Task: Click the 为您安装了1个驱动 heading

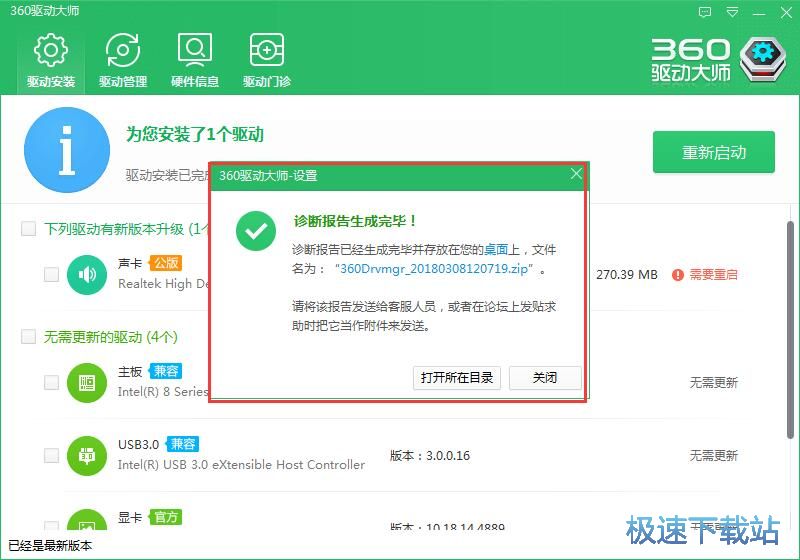Action: 195,134
